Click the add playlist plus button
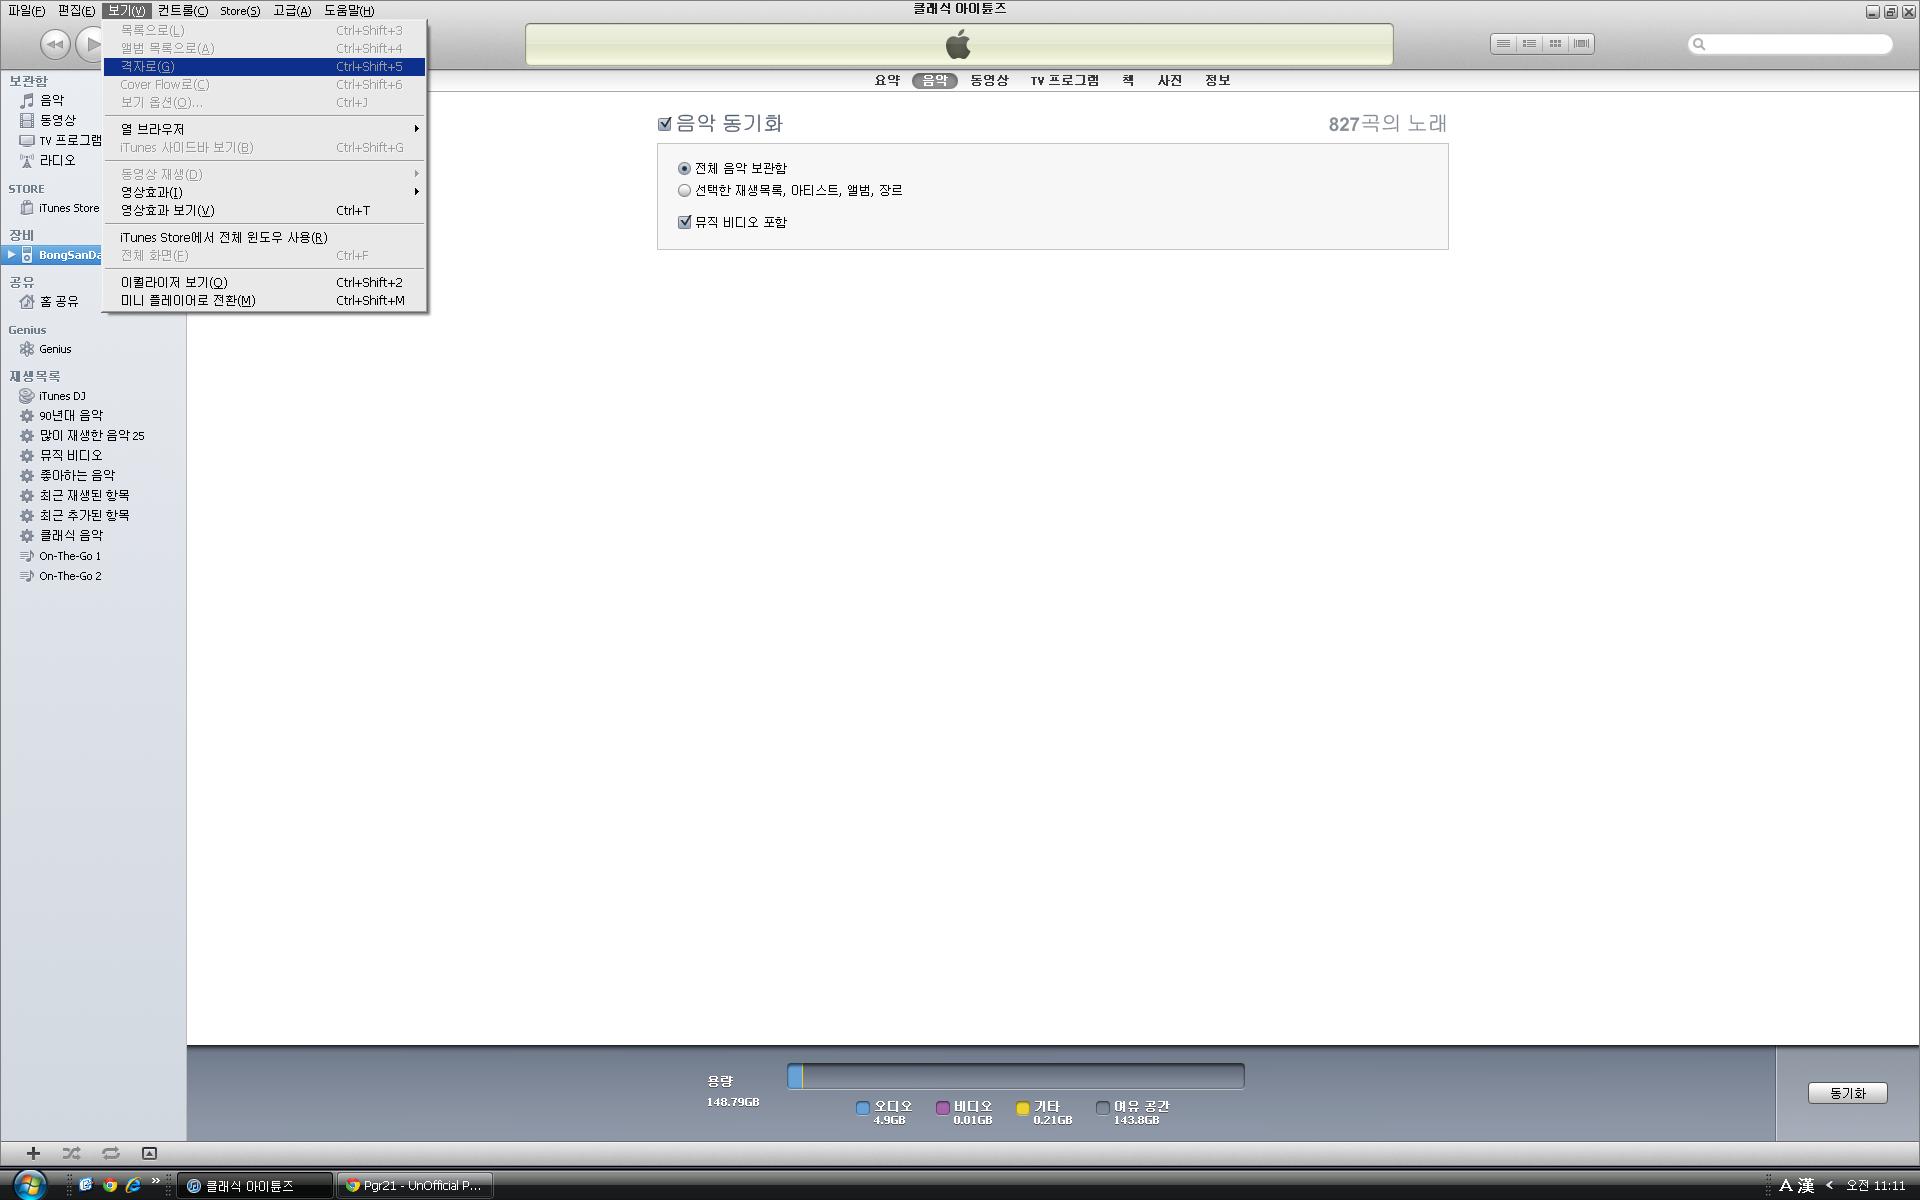Screen dimensions: 1920x1200 click(33, 1153)
